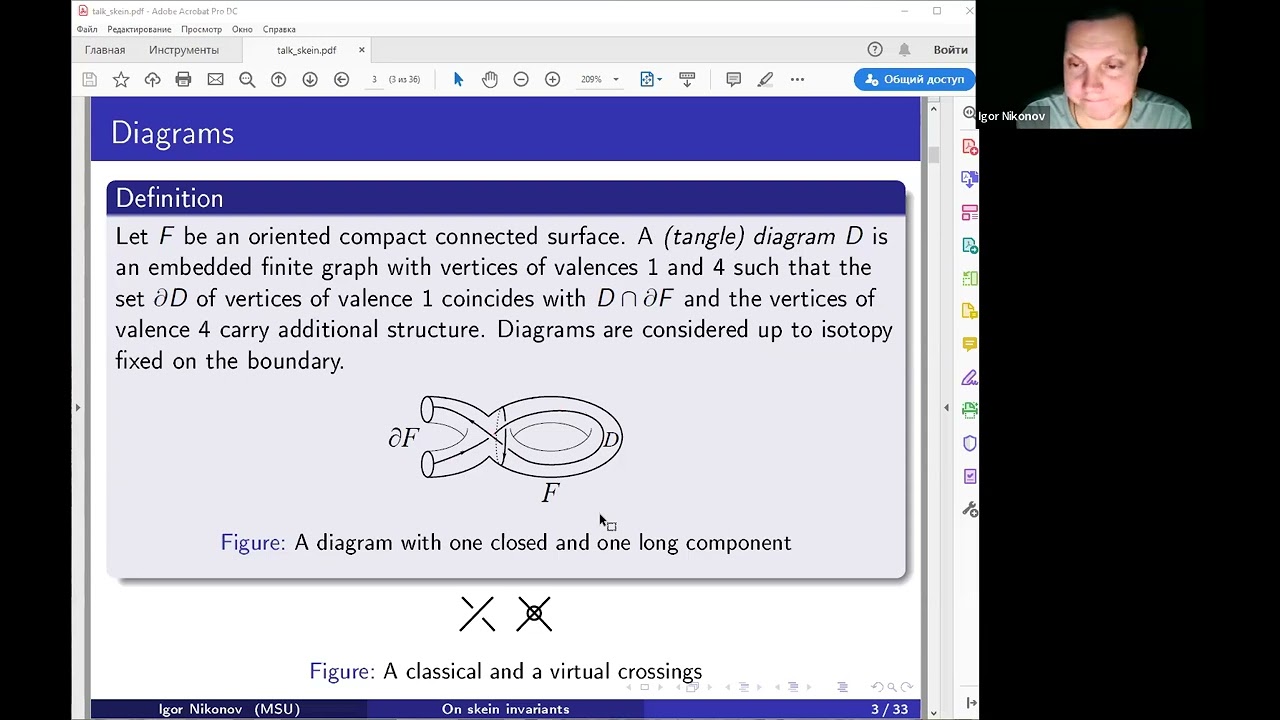Click the vertical scrollbar thumb

click(933, 154)
